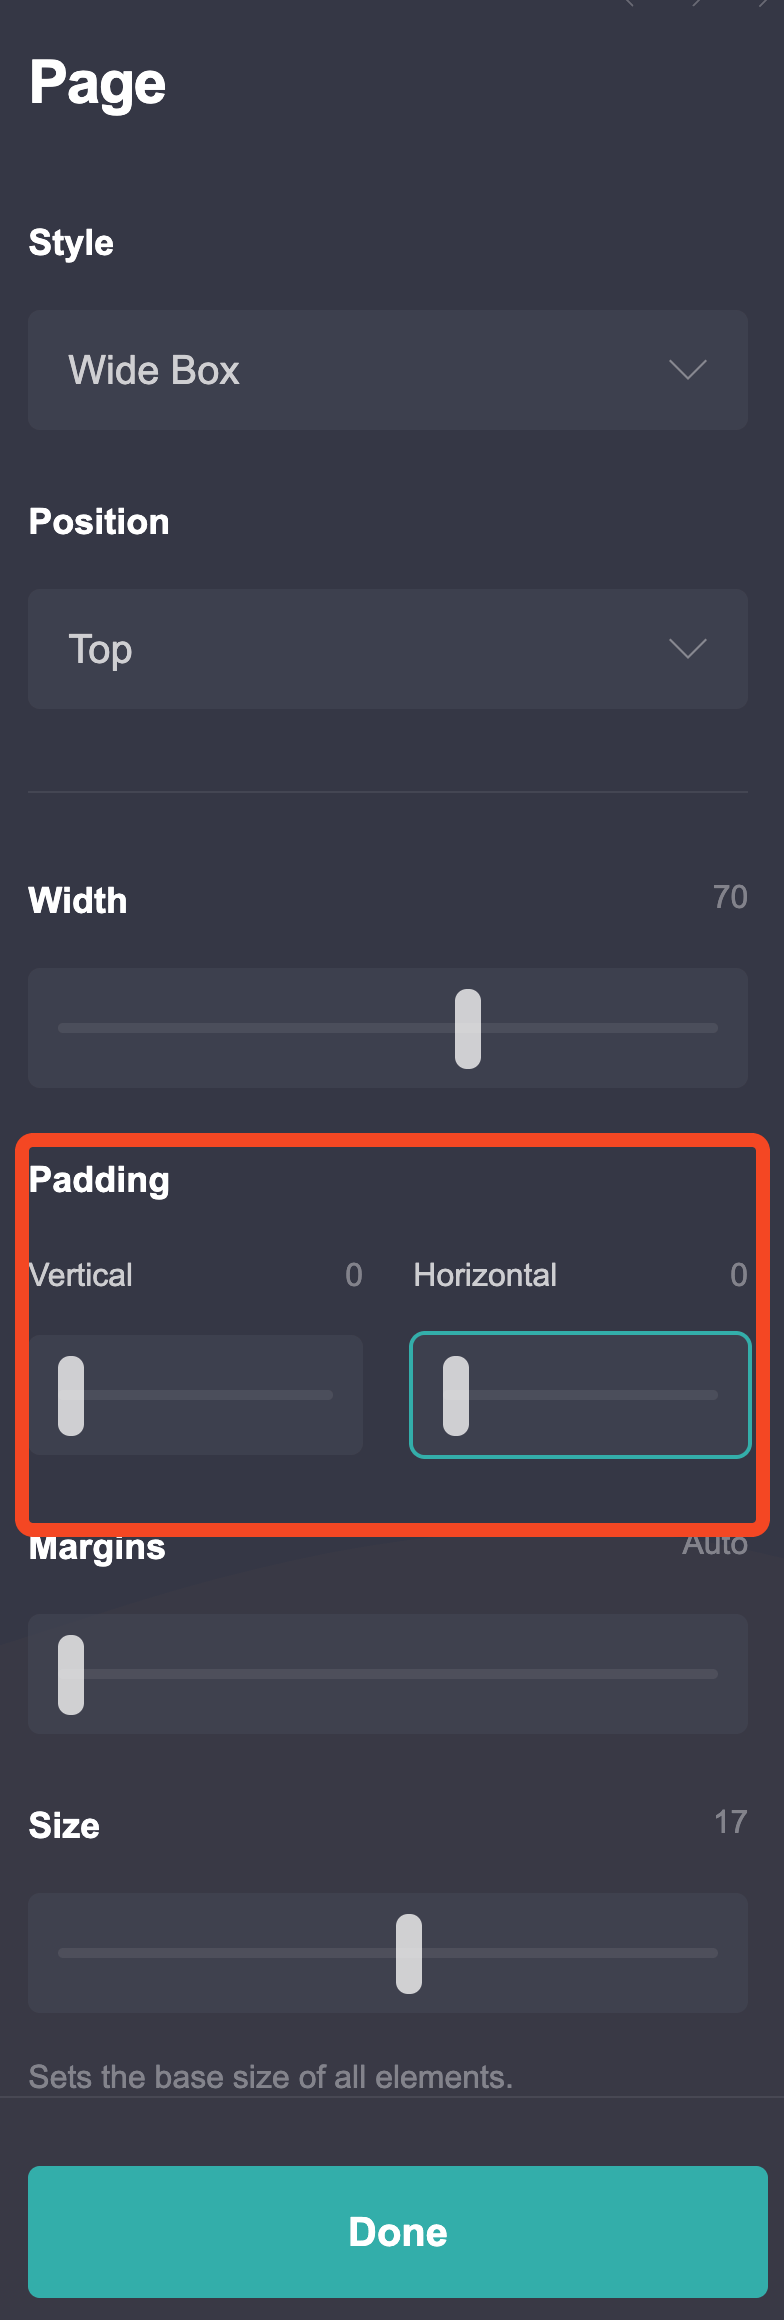Open the Style dropdown showing Wide Box

388,371
